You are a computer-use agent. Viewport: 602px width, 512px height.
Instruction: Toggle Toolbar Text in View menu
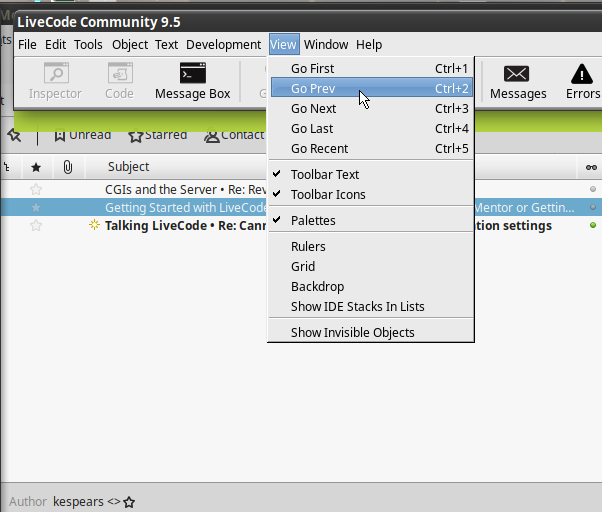pos(371,175)
